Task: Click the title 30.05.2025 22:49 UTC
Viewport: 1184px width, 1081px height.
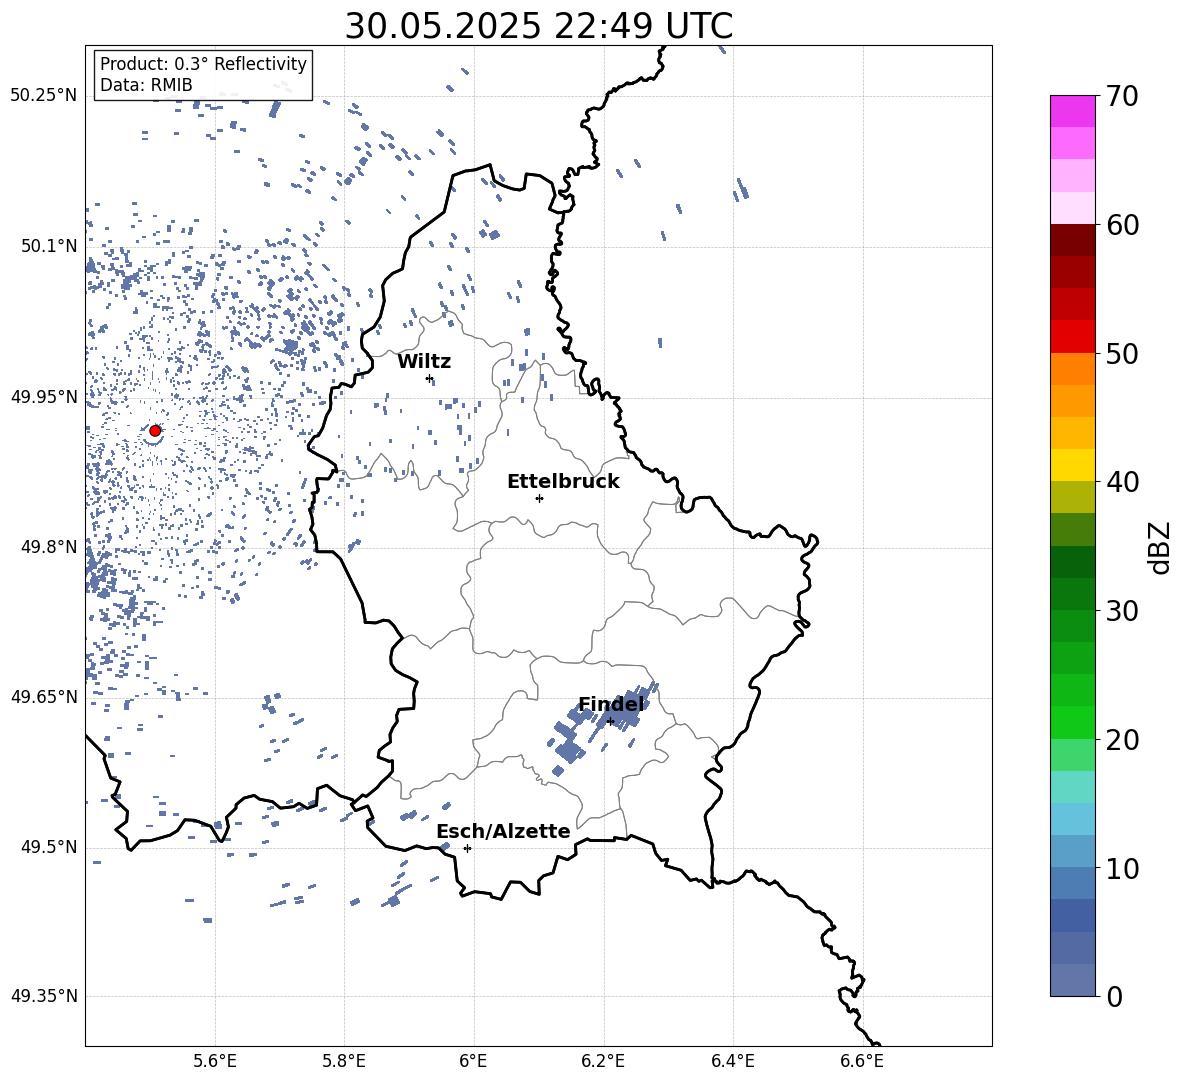Action: pos(538,26)
